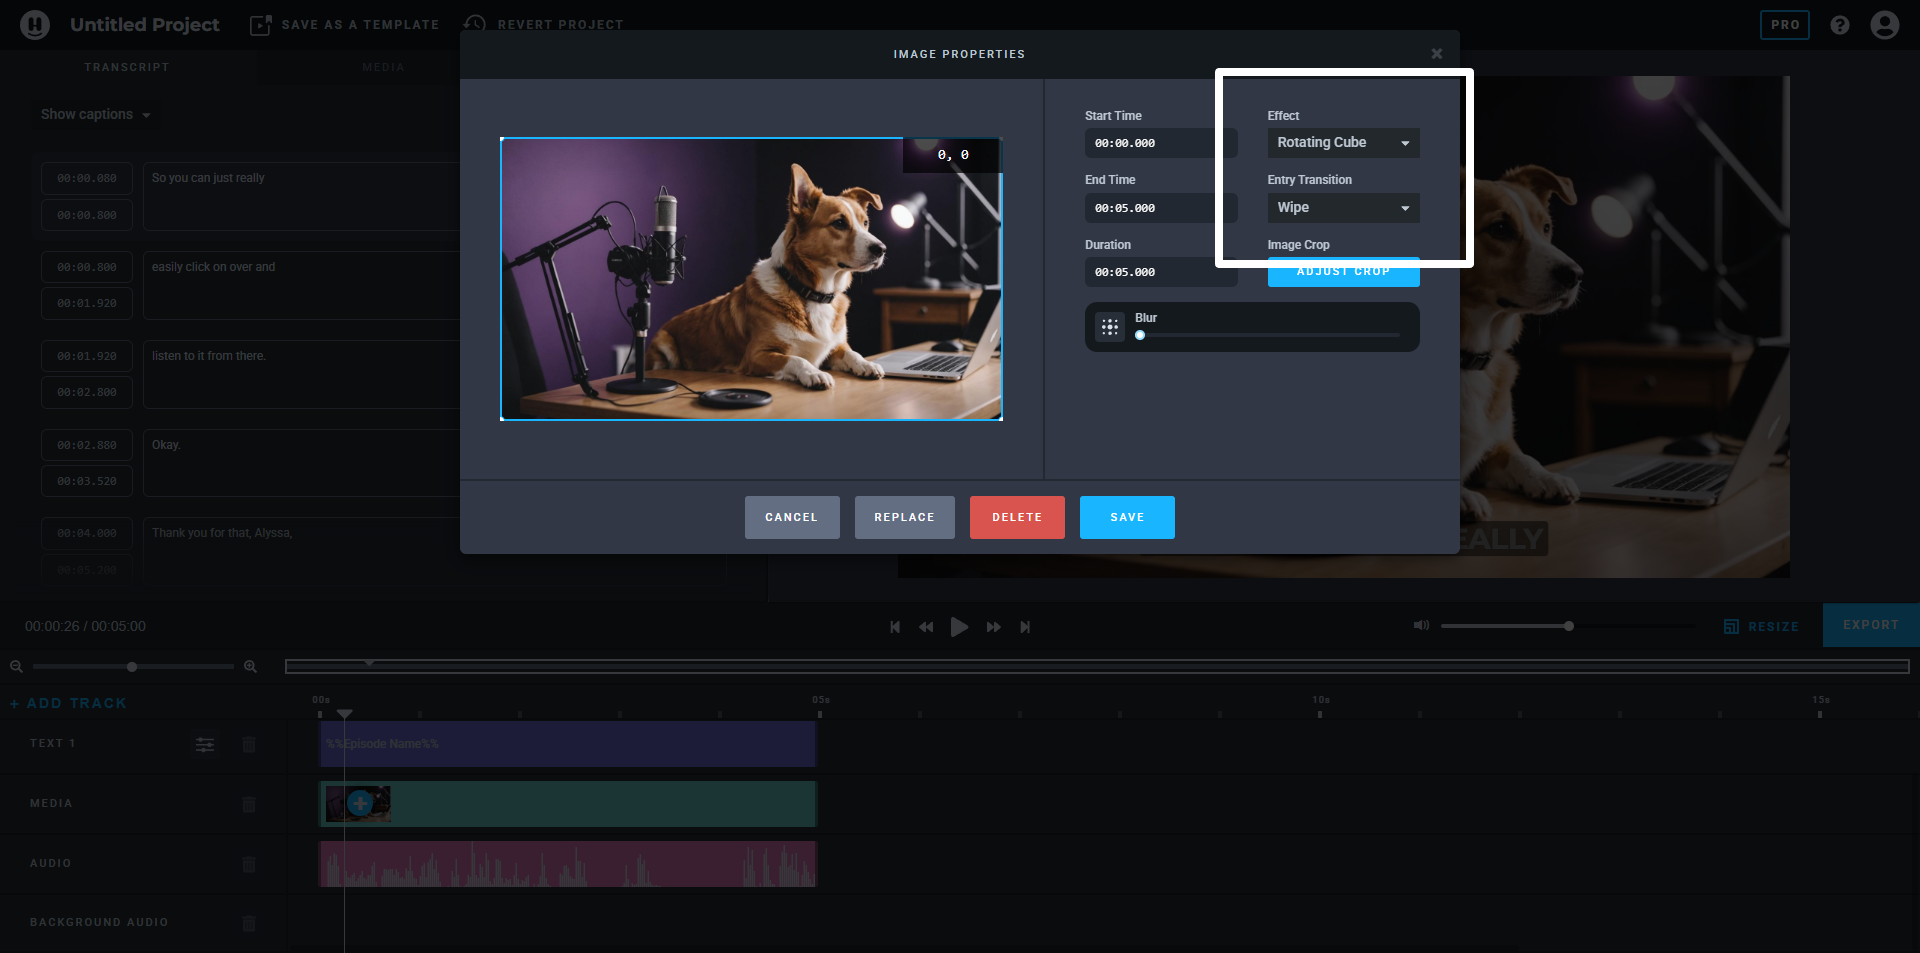The width and height of the screenshot is (1920, 953).
Task: Click the Blur slider handle
Action: coord(1140,335)
